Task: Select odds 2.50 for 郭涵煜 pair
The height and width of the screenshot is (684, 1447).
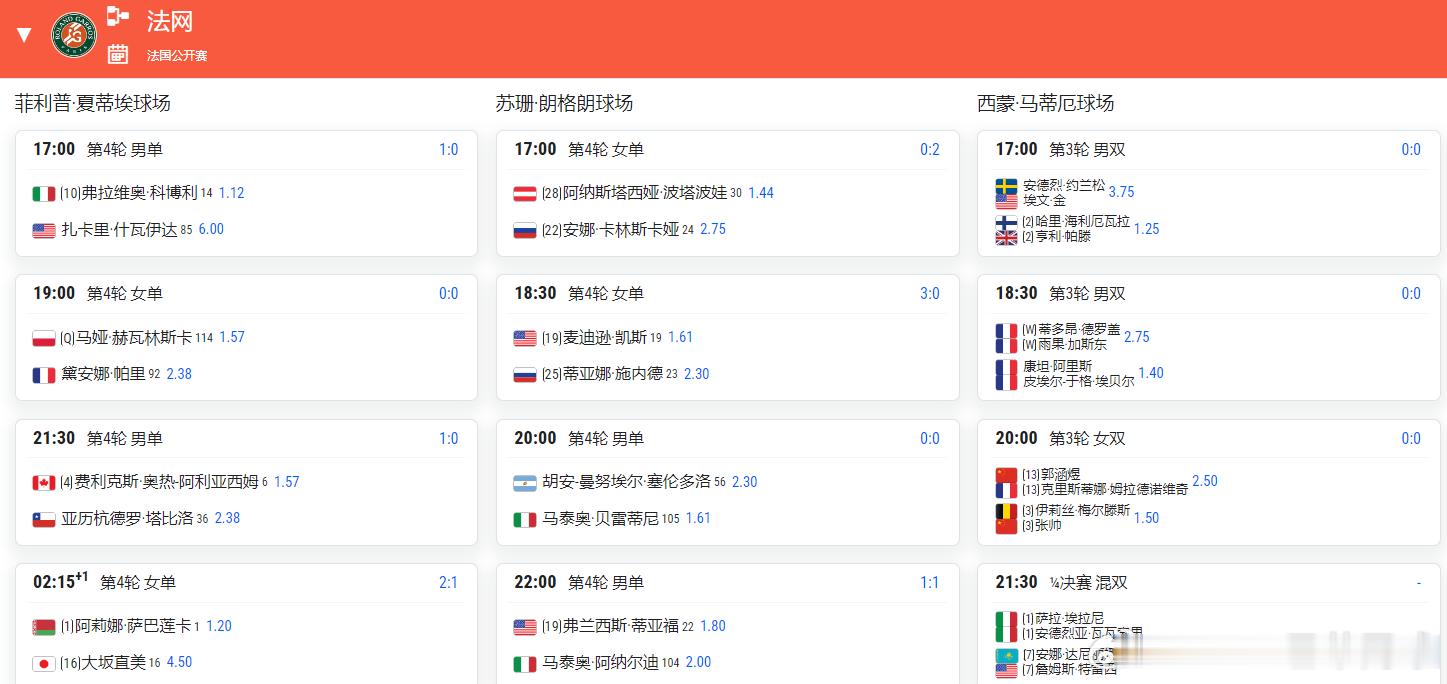Action: pos(1205,481)
